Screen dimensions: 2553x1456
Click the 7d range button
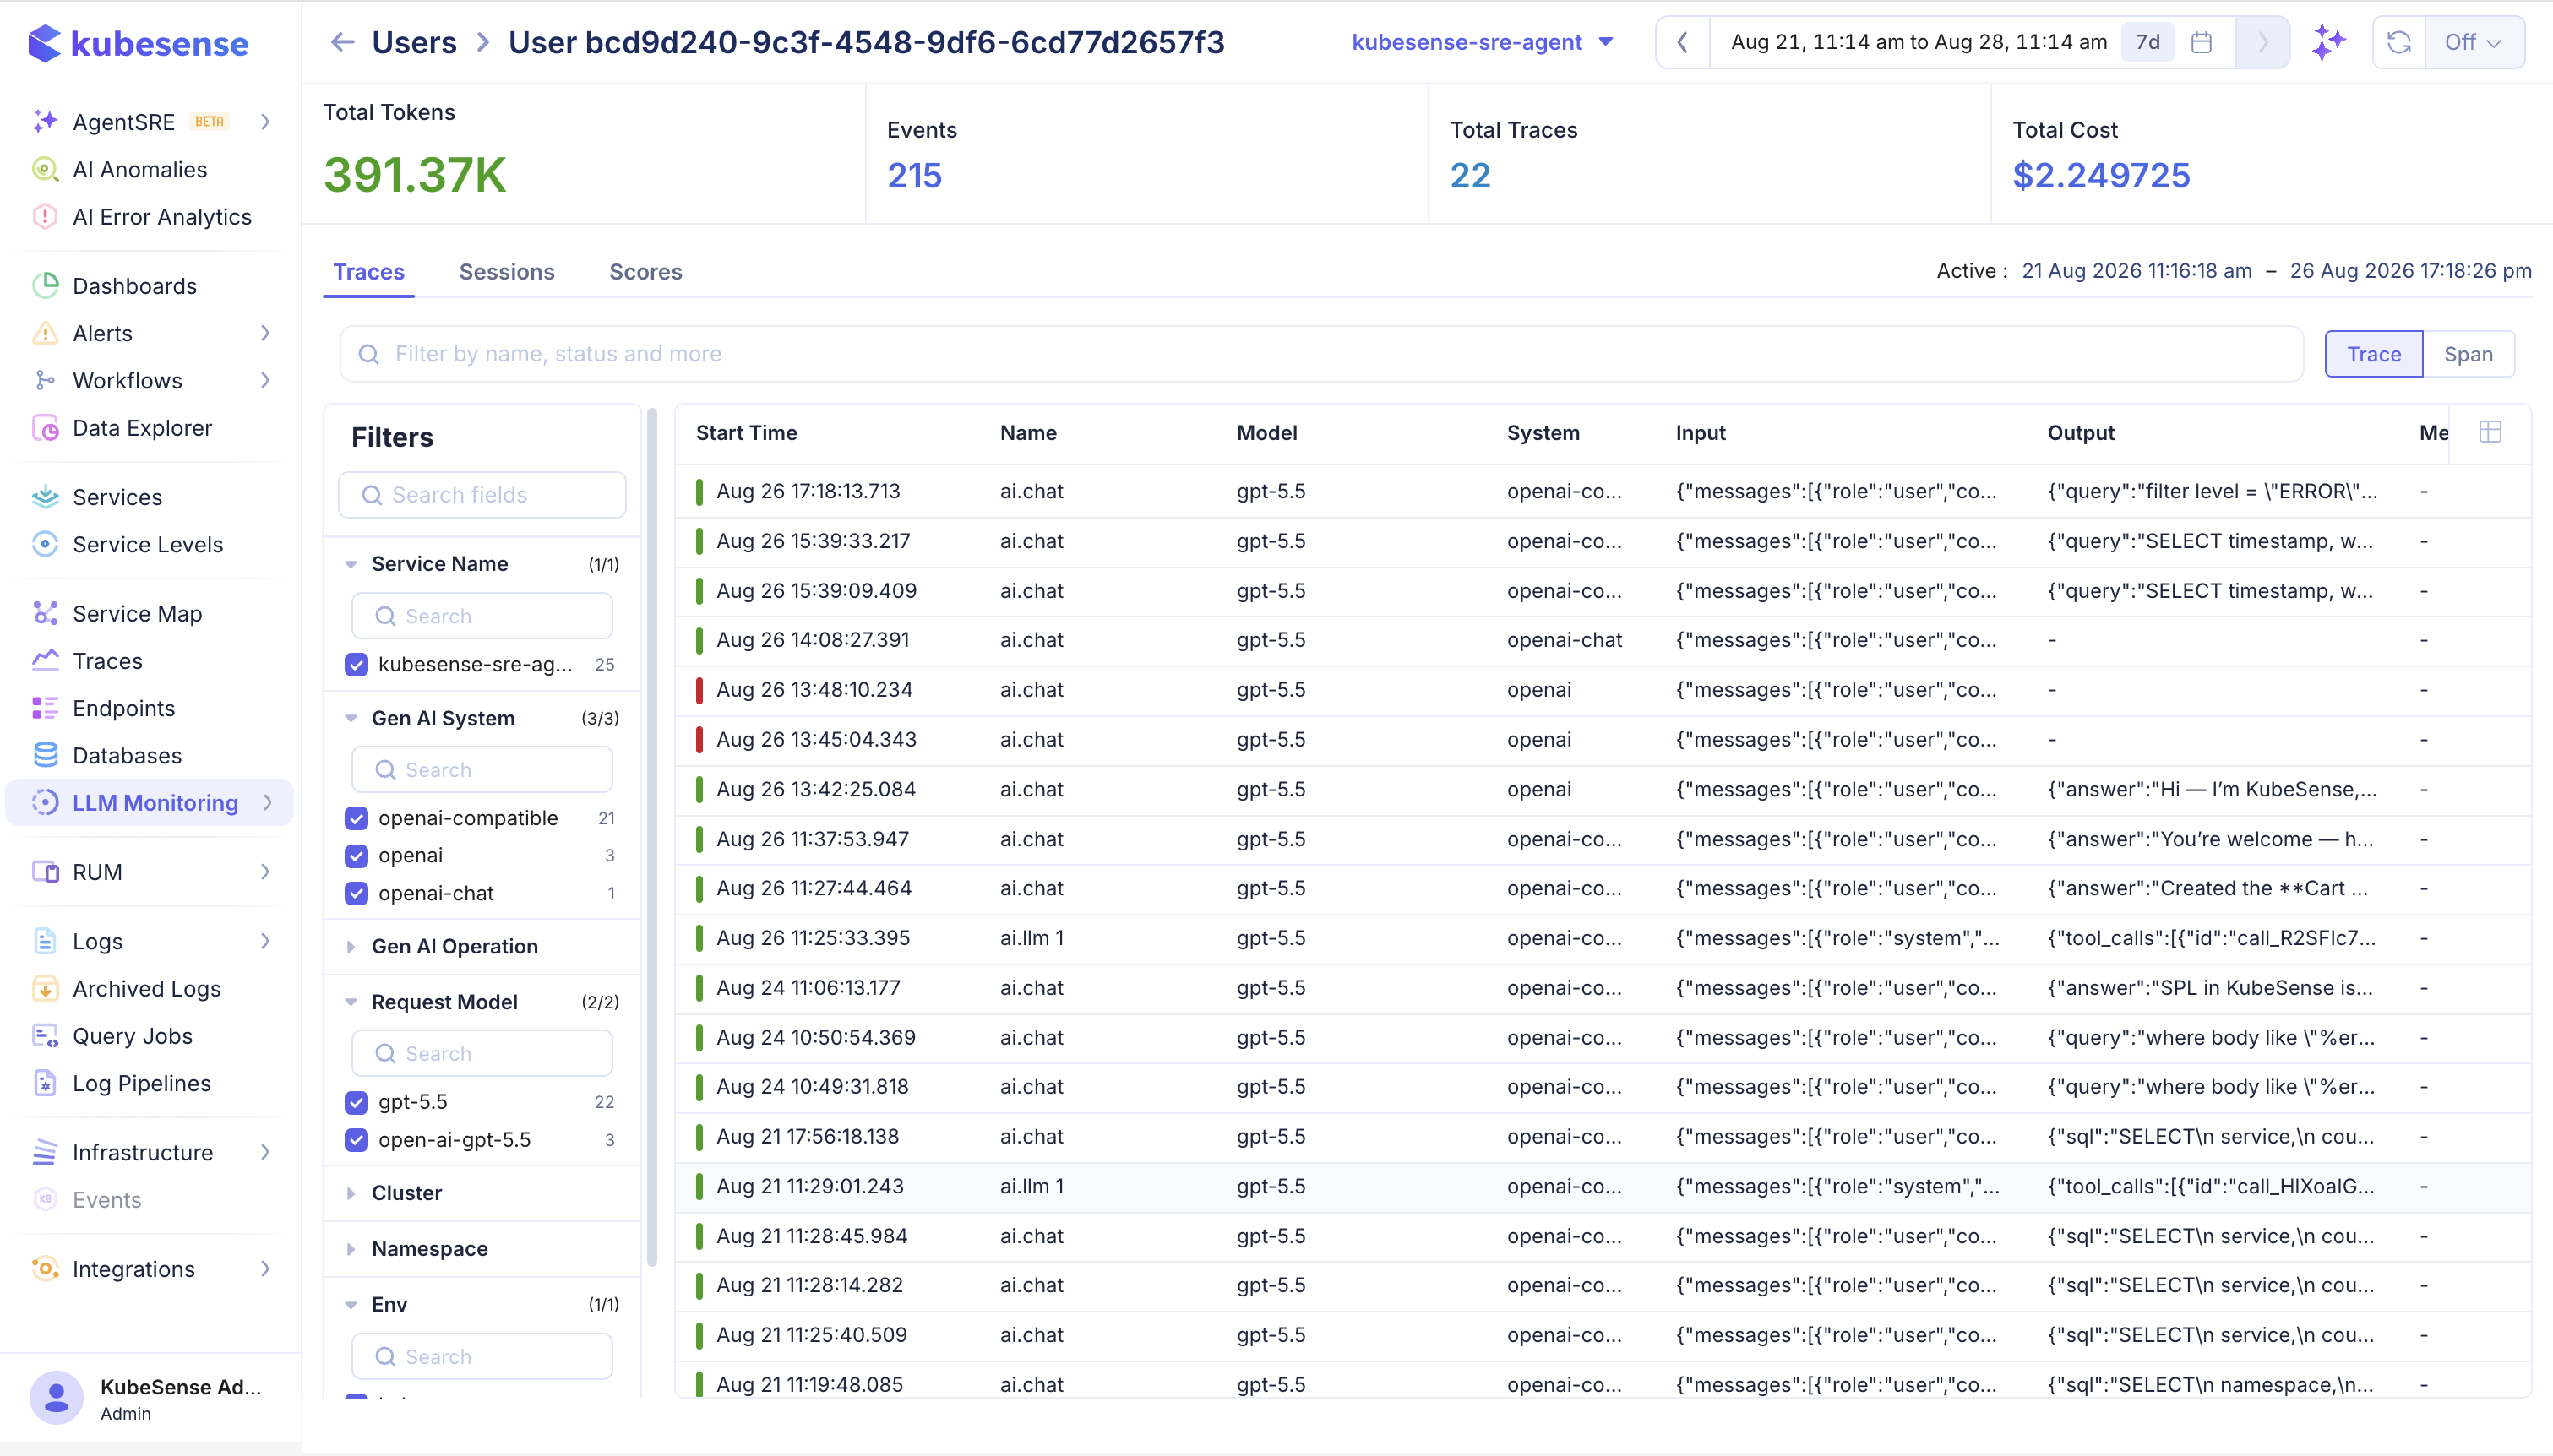point(2148,42)
